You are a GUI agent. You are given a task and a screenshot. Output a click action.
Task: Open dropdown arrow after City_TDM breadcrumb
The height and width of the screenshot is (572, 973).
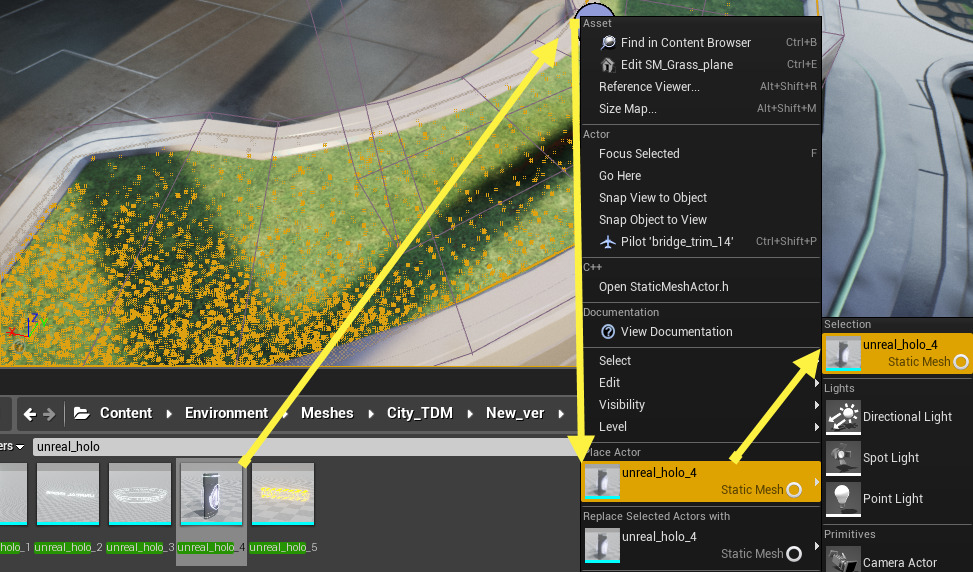click(470, 414)
